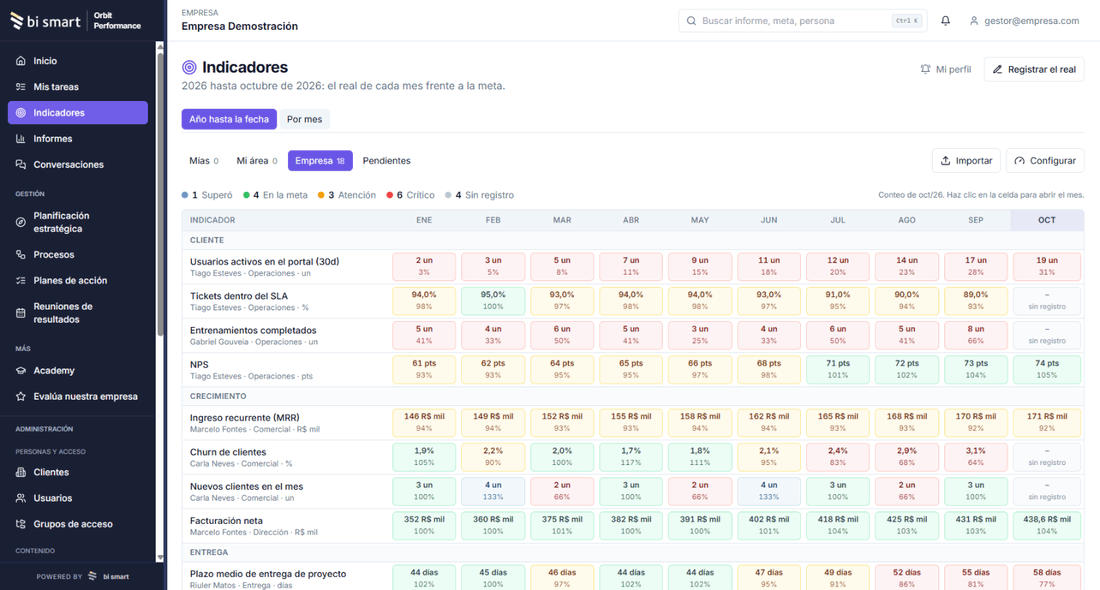Switch to the Por mes view
The width and height of the screenshot is (1100, 590).
(x=304, y=119)
